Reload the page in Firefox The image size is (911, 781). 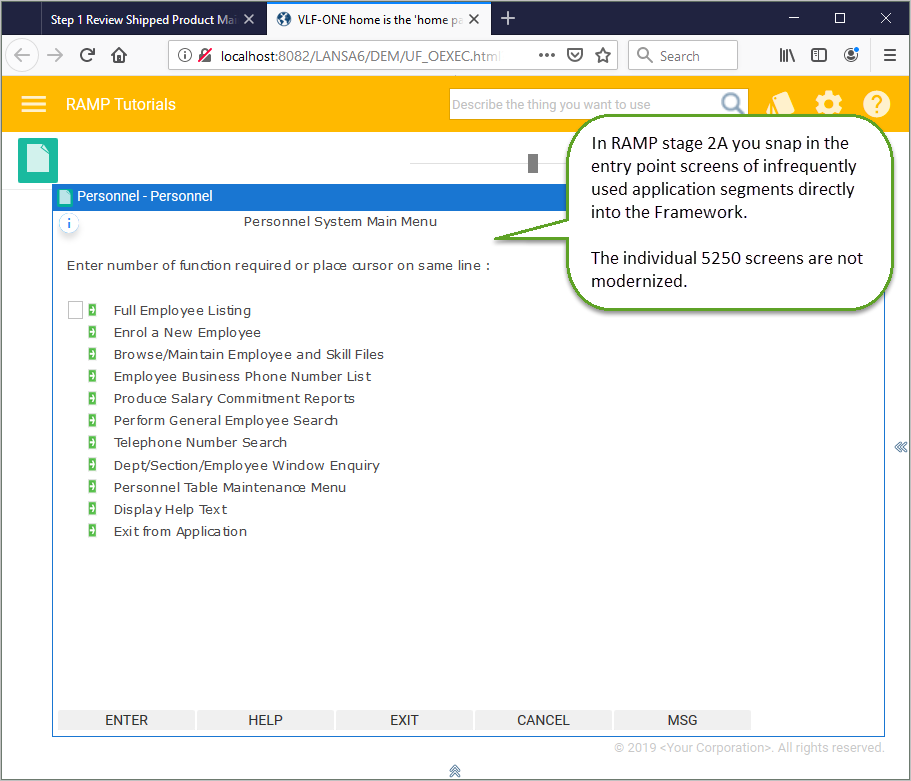[87, 55]
